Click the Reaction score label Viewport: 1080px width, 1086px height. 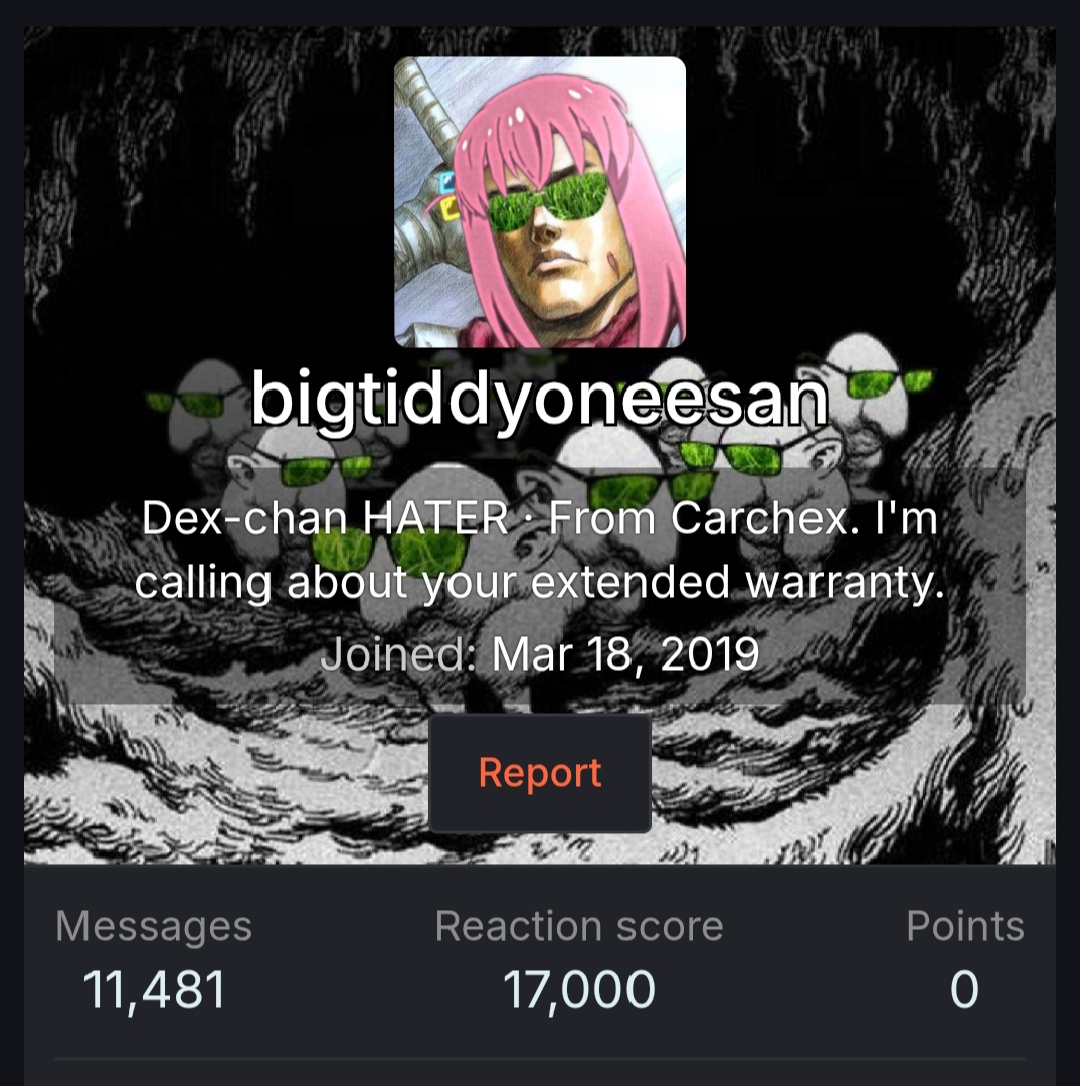pyautogui.click(x=579, y=926)
